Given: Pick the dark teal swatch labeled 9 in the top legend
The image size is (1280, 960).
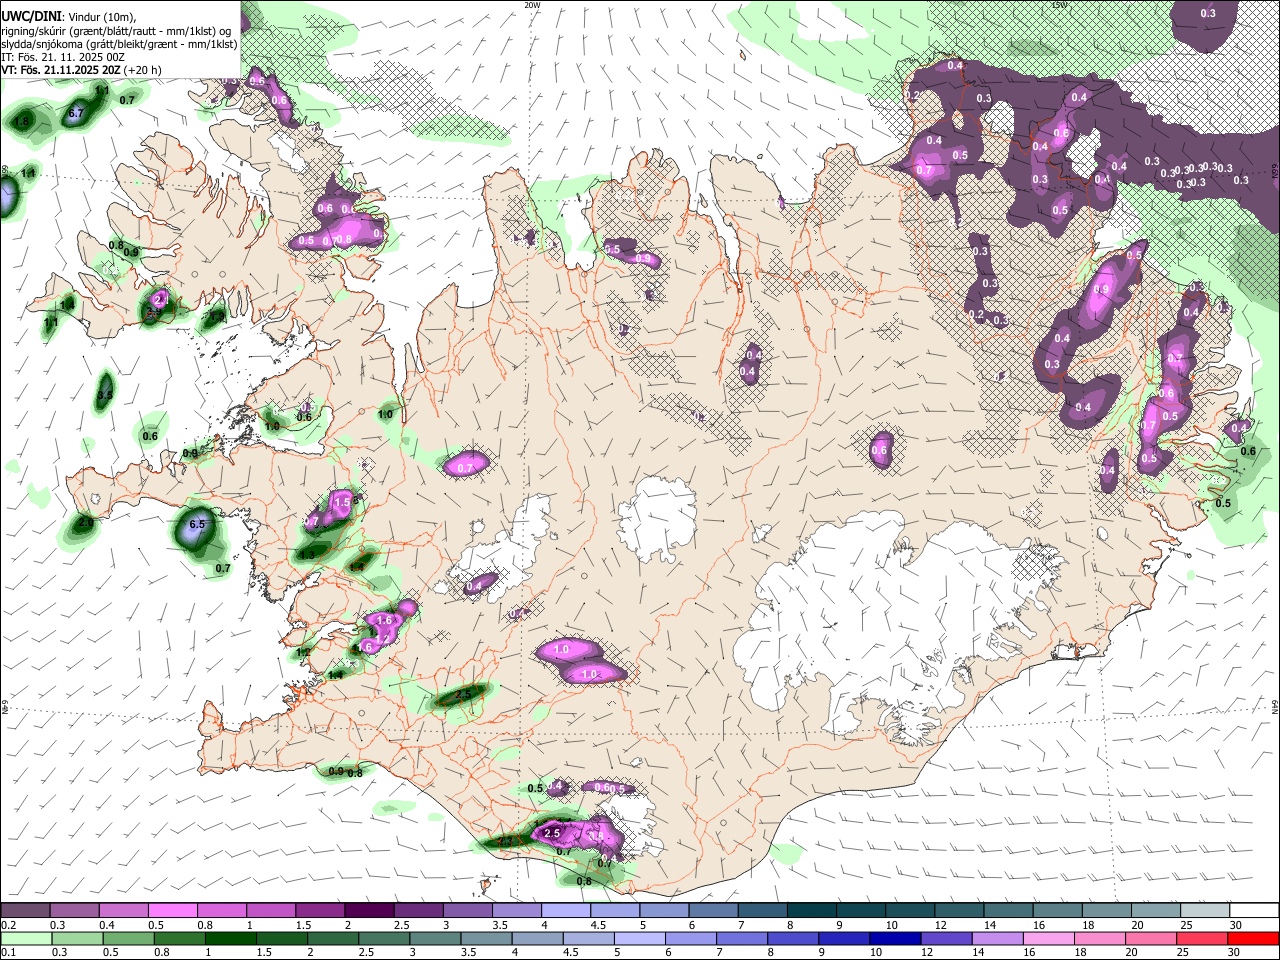Looking at the screenshot, I should tap(861, 910).
